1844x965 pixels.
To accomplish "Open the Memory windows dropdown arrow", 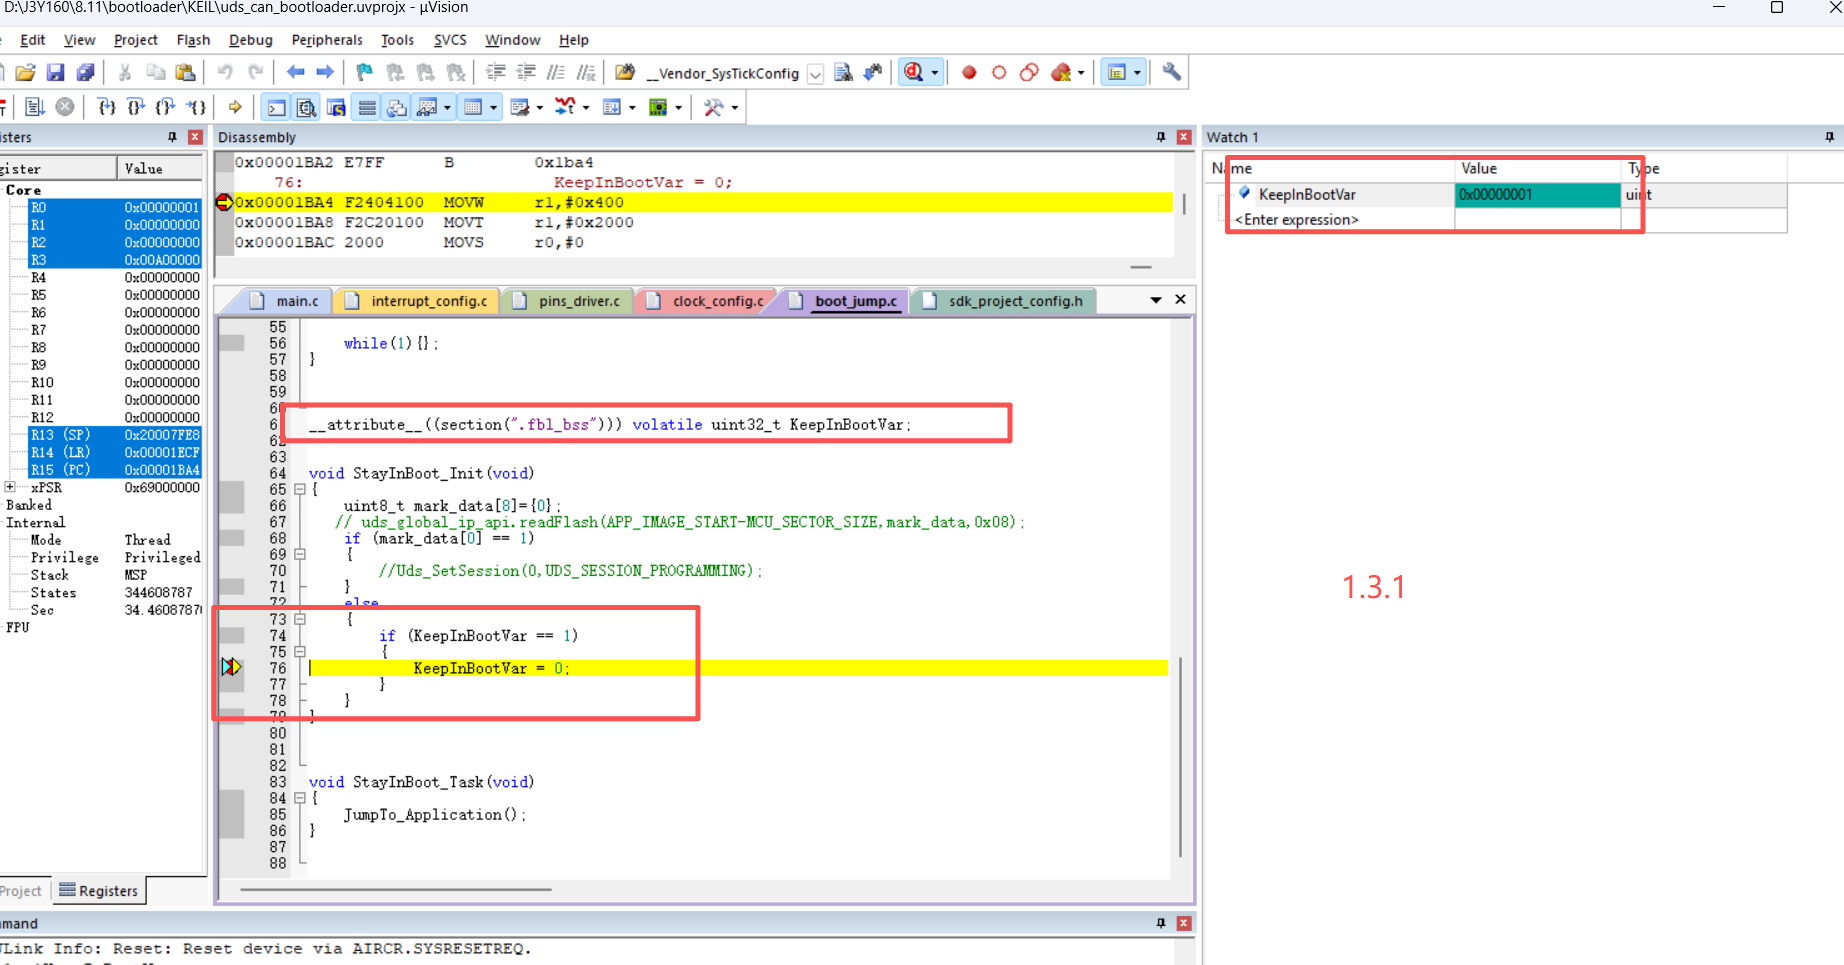I will (x=493, y=107).
